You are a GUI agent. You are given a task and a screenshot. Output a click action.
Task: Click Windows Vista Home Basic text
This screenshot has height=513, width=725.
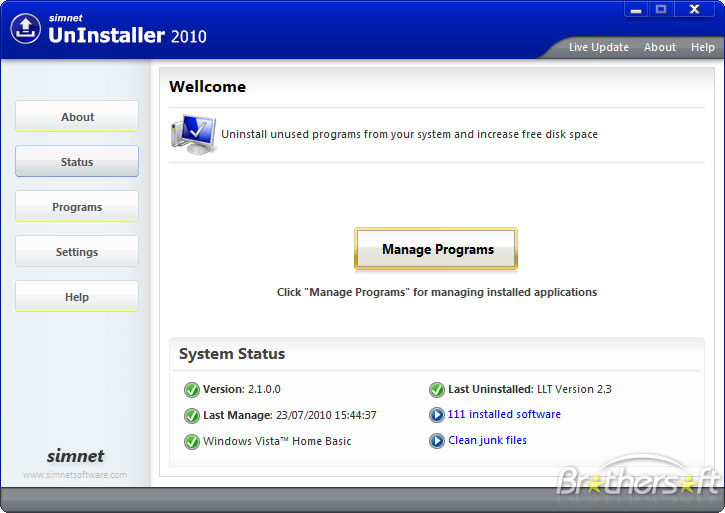pos(277,441)
